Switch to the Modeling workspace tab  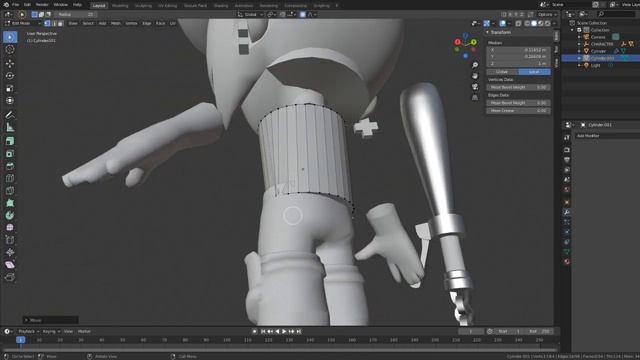point(120,6)
